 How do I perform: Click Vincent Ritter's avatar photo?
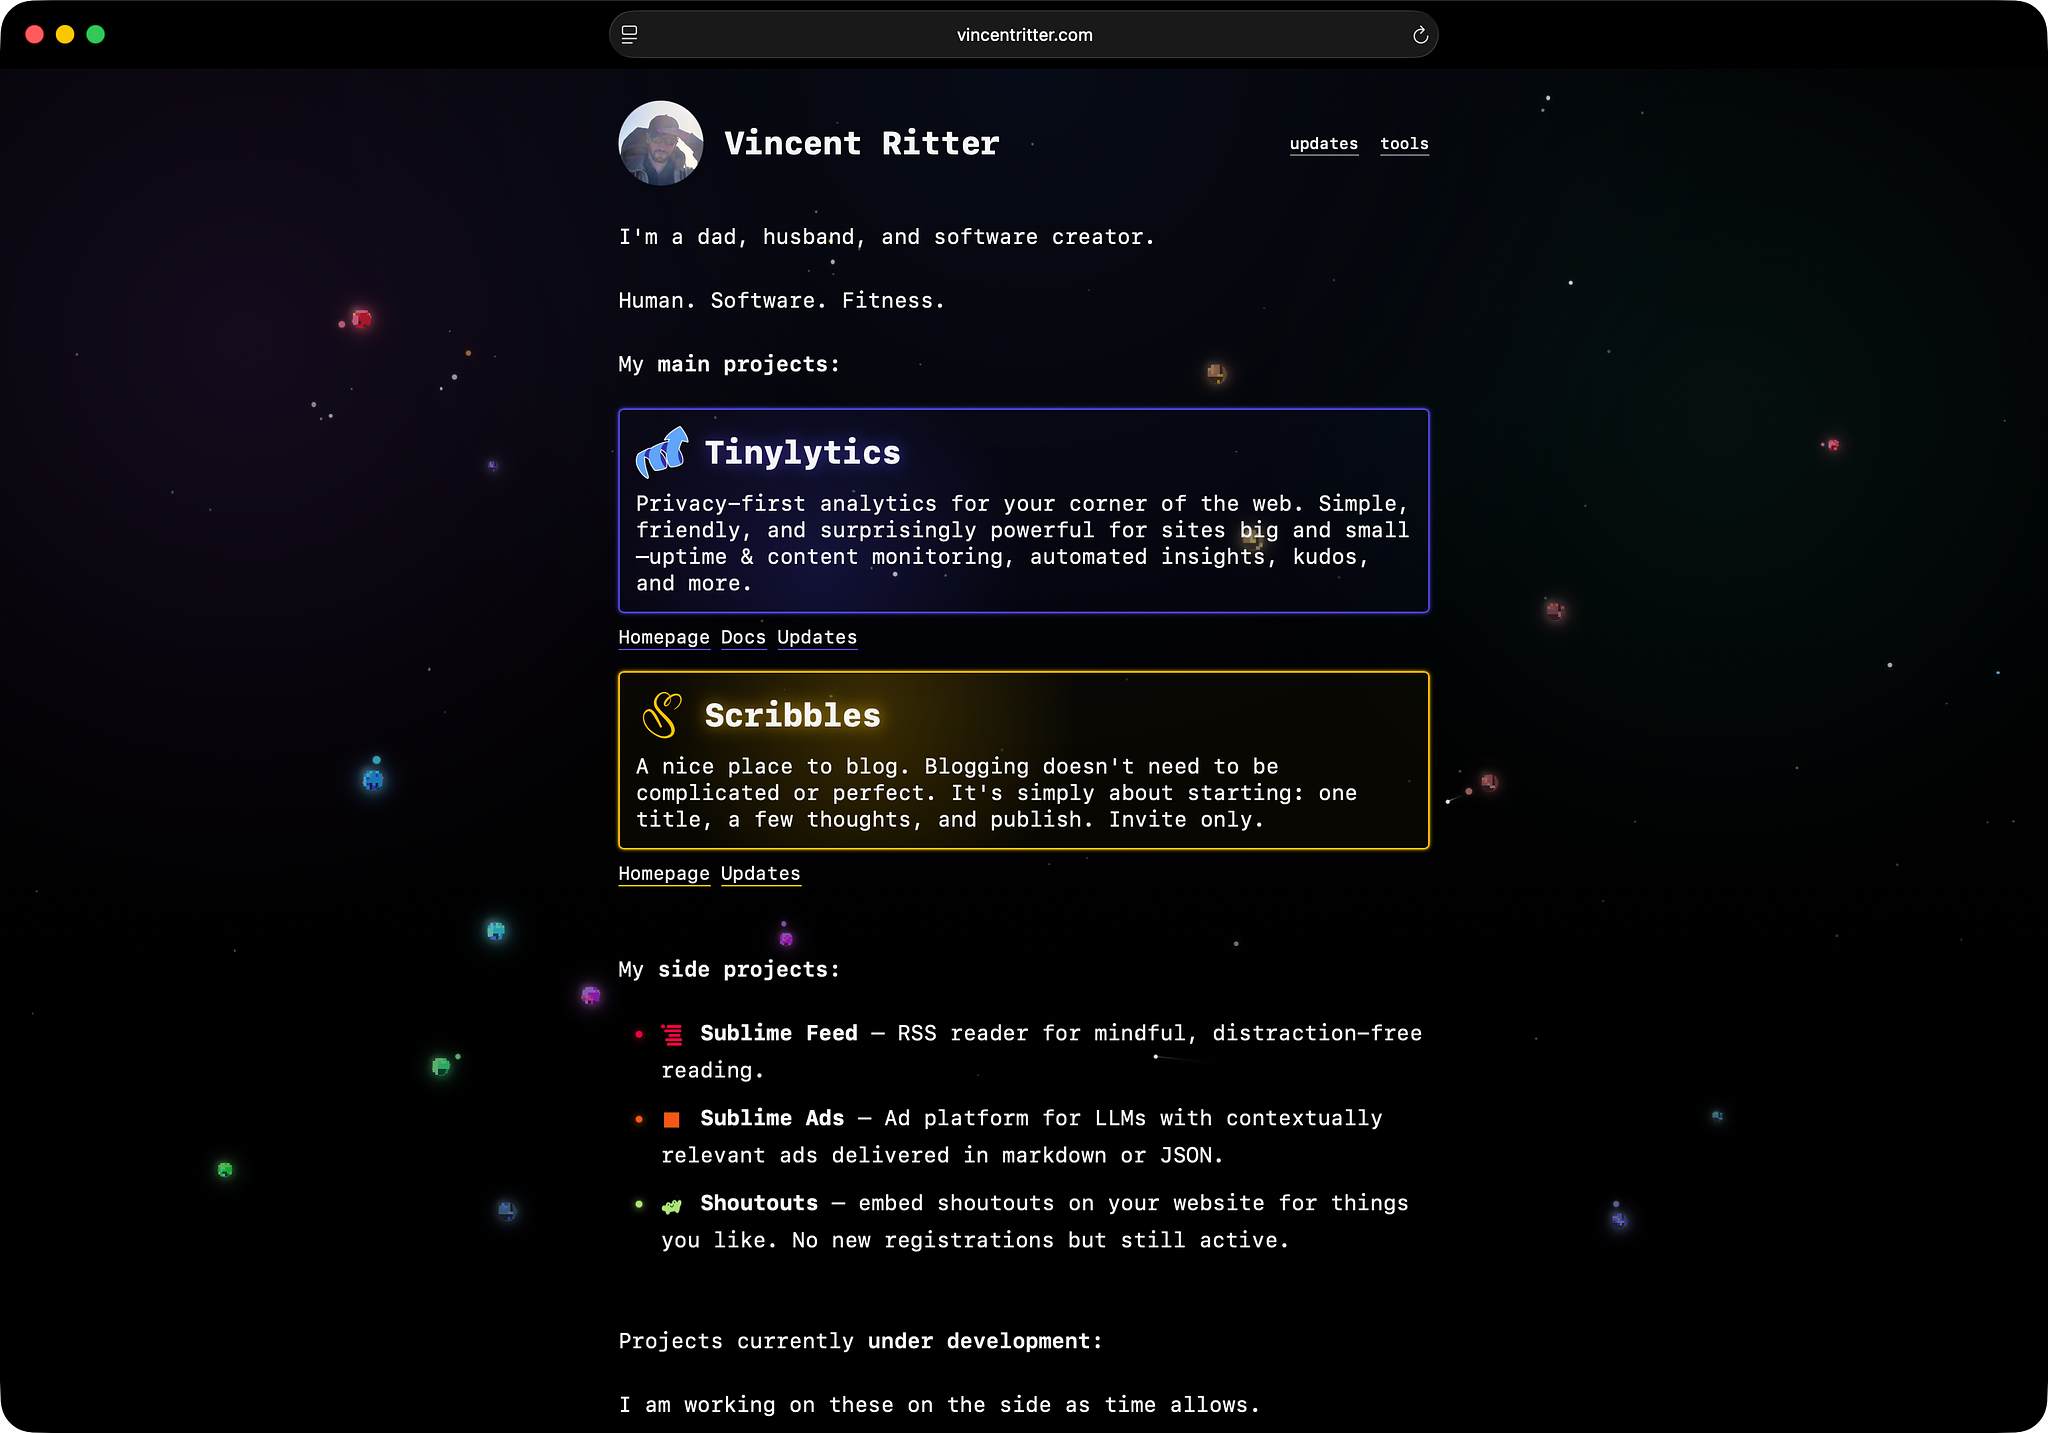pyautogui.click(x=660, y=143)
